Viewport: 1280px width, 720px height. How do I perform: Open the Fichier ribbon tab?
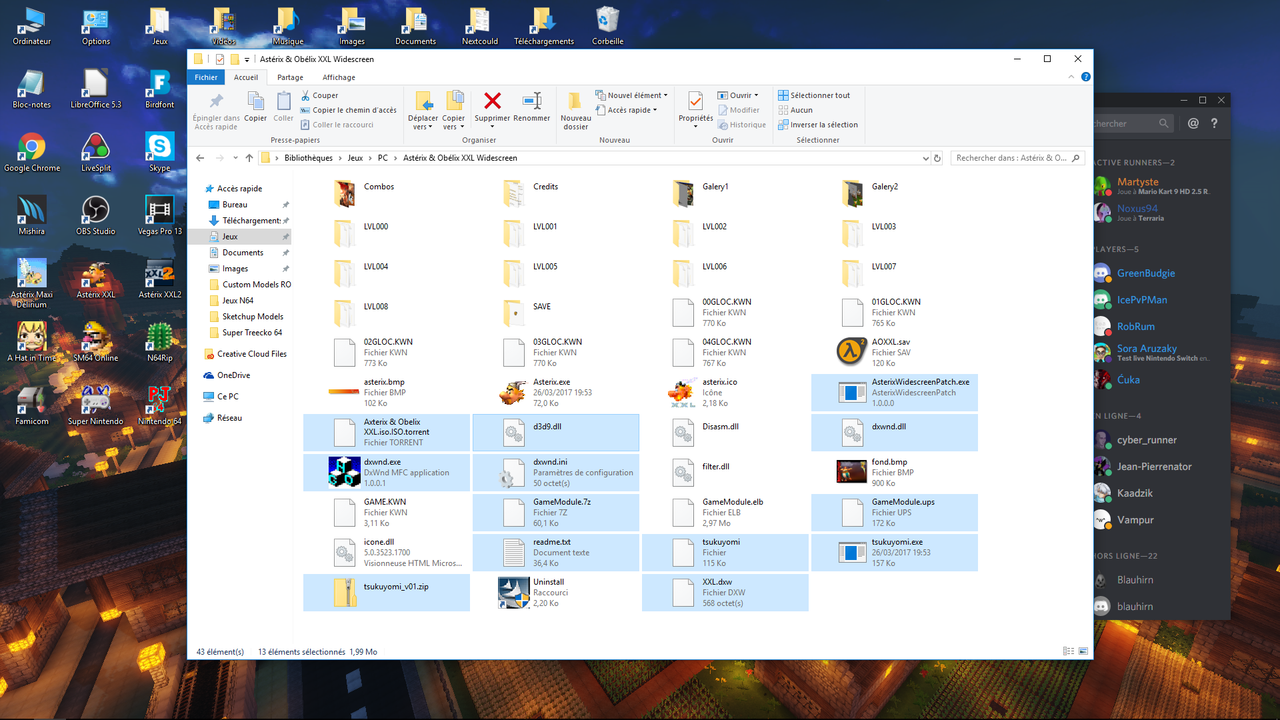coord(206,77)
